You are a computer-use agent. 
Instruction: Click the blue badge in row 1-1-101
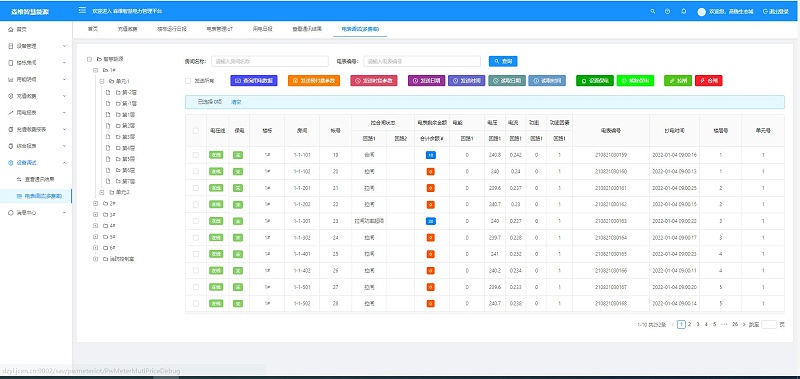pyautogui.click(x=430, y=155)
